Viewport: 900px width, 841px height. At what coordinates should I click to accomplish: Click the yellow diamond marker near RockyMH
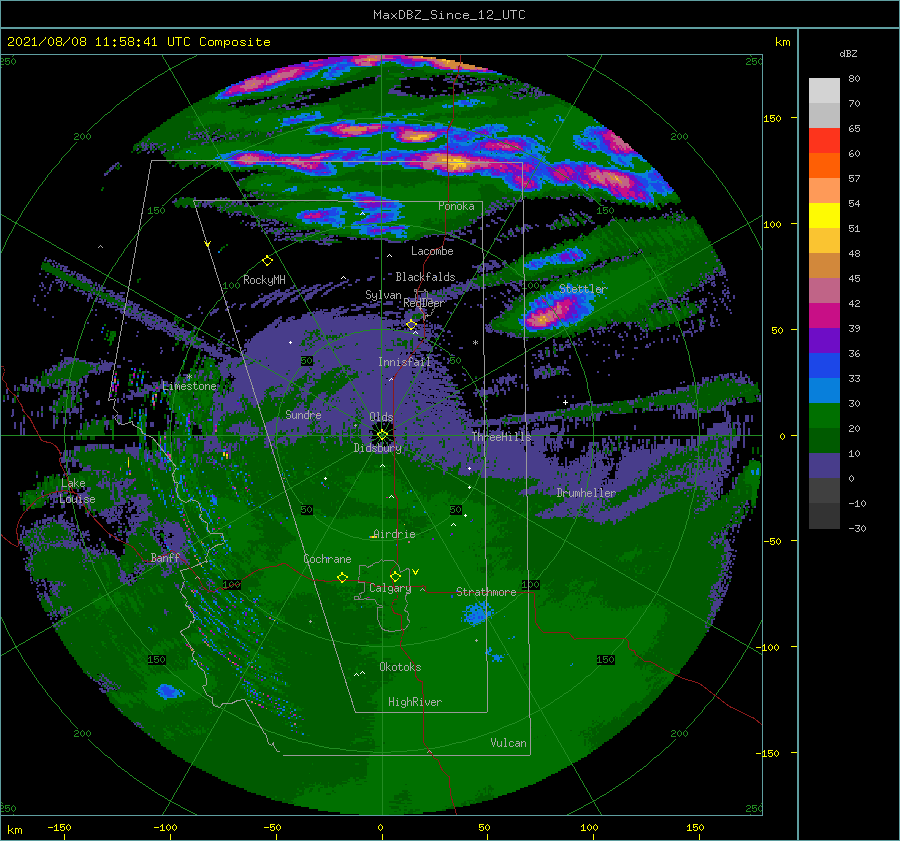click(267, 261)
